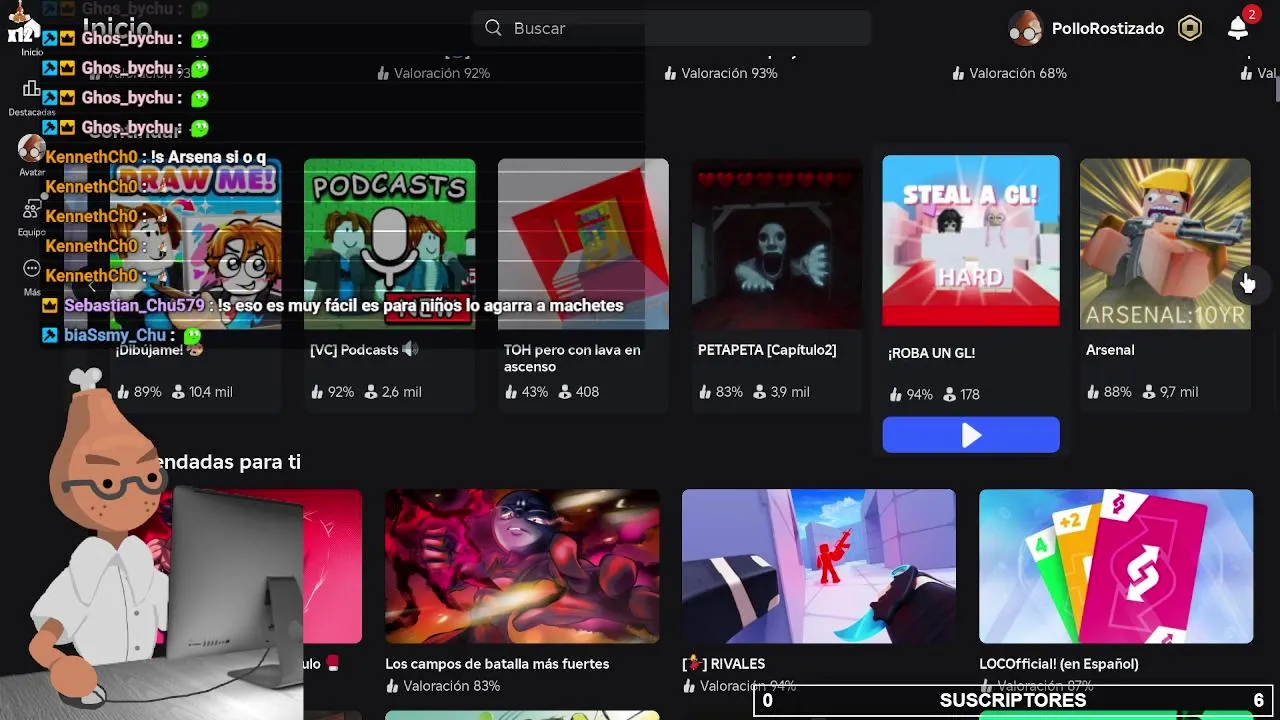Click the RIVALES title text
The width and height of the screenshot is (1280, 720).
[724, 664]
